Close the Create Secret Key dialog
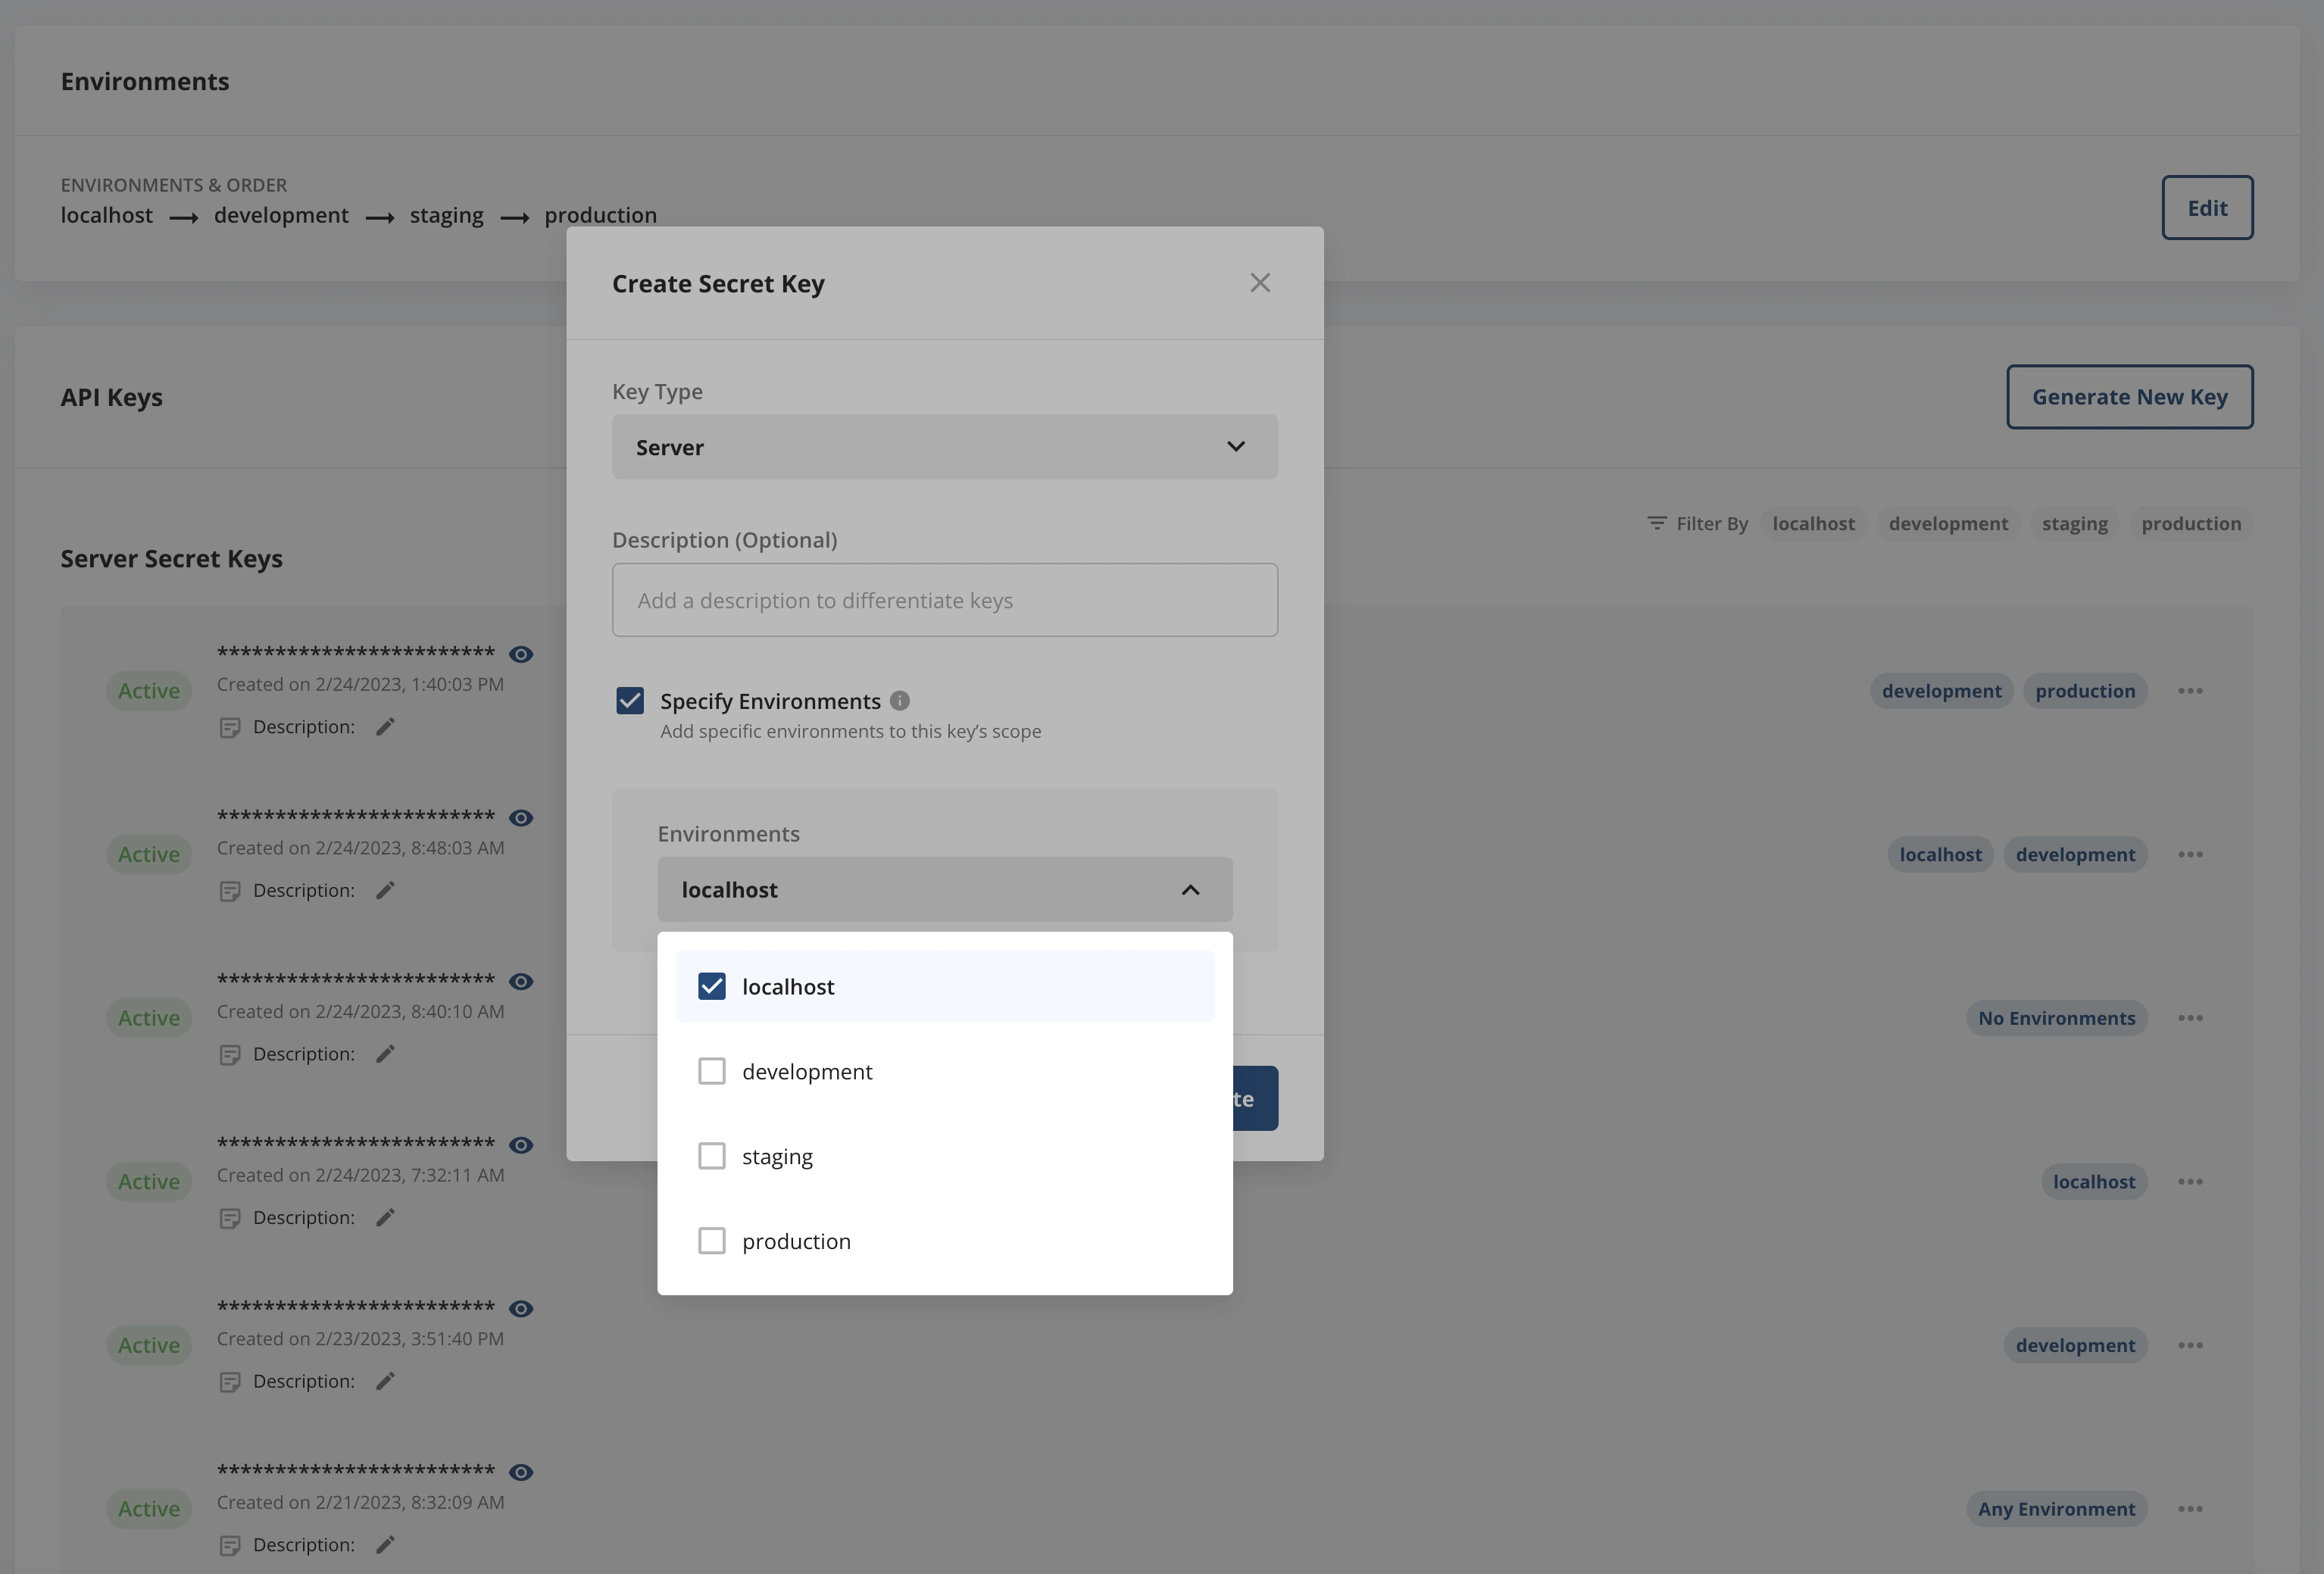 1260,283
